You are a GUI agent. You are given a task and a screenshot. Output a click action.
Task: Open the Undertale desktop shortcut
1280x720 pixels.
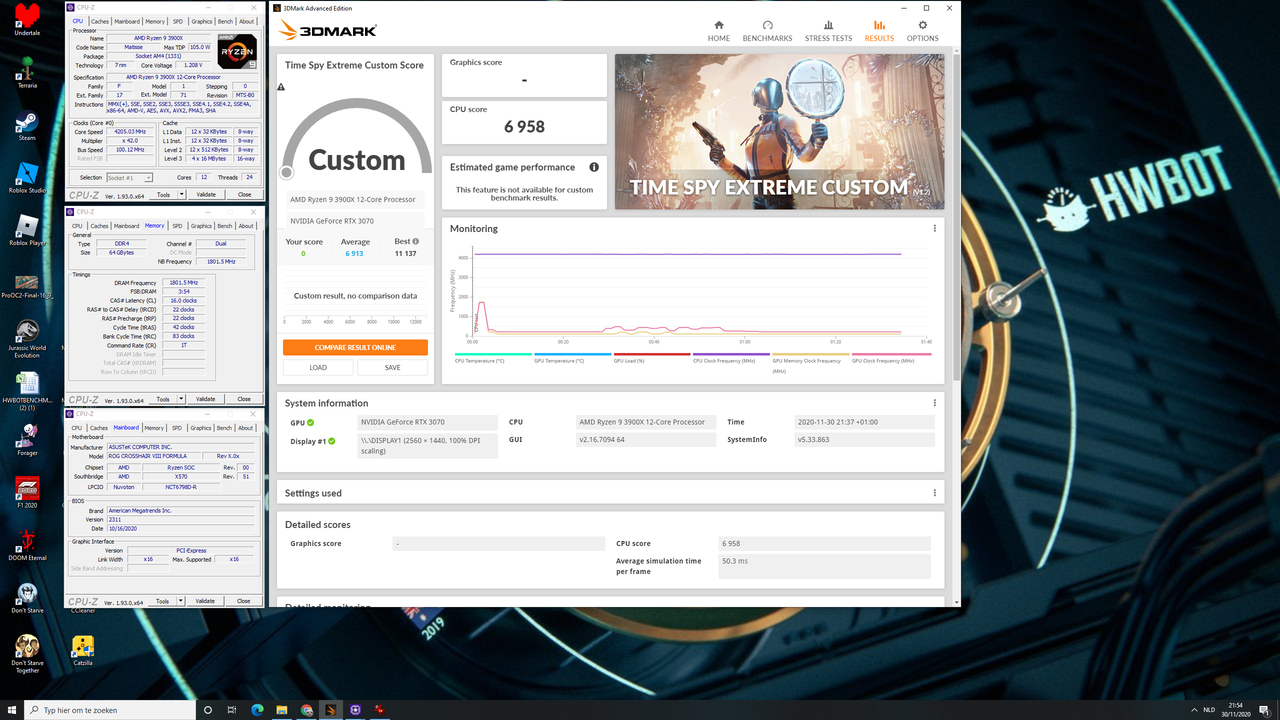click(27, 19)
